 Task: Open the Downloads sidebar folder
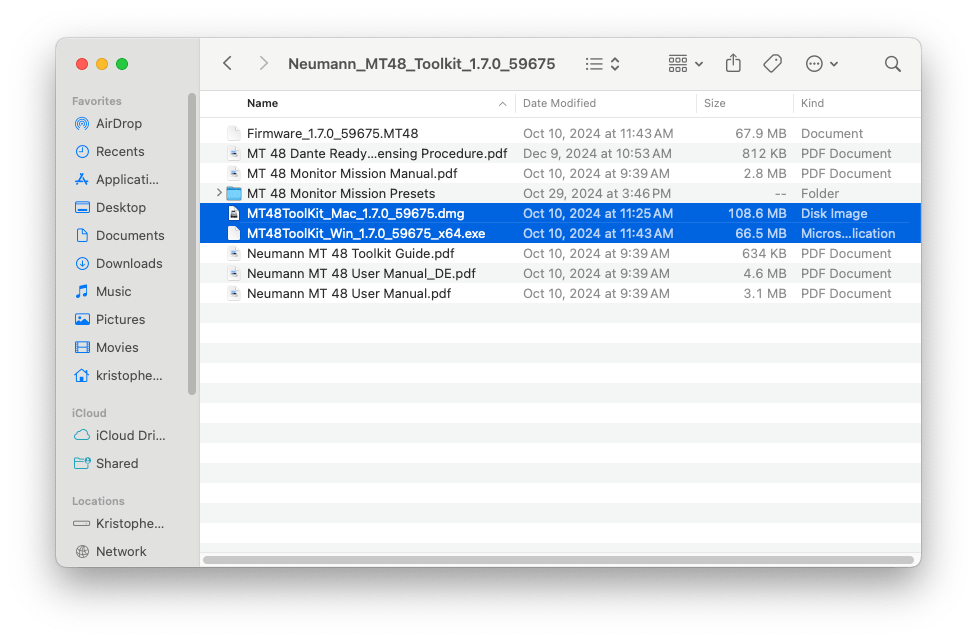point(128,264)
